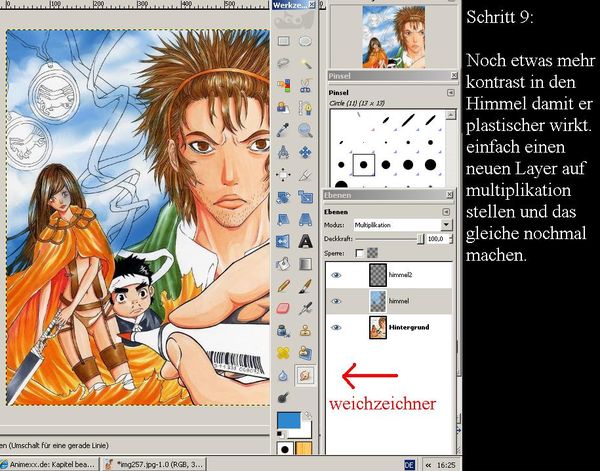
Task: Select the himmel layer thumbnail
Action: (x=378, y=301)
